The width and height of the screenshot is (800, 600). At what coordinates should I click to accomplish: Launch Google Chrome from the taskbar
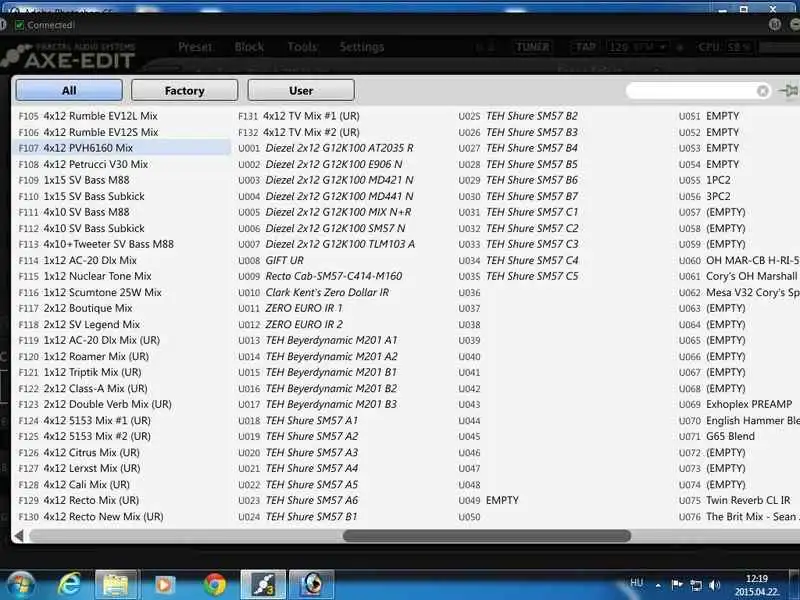click(215, 585)
